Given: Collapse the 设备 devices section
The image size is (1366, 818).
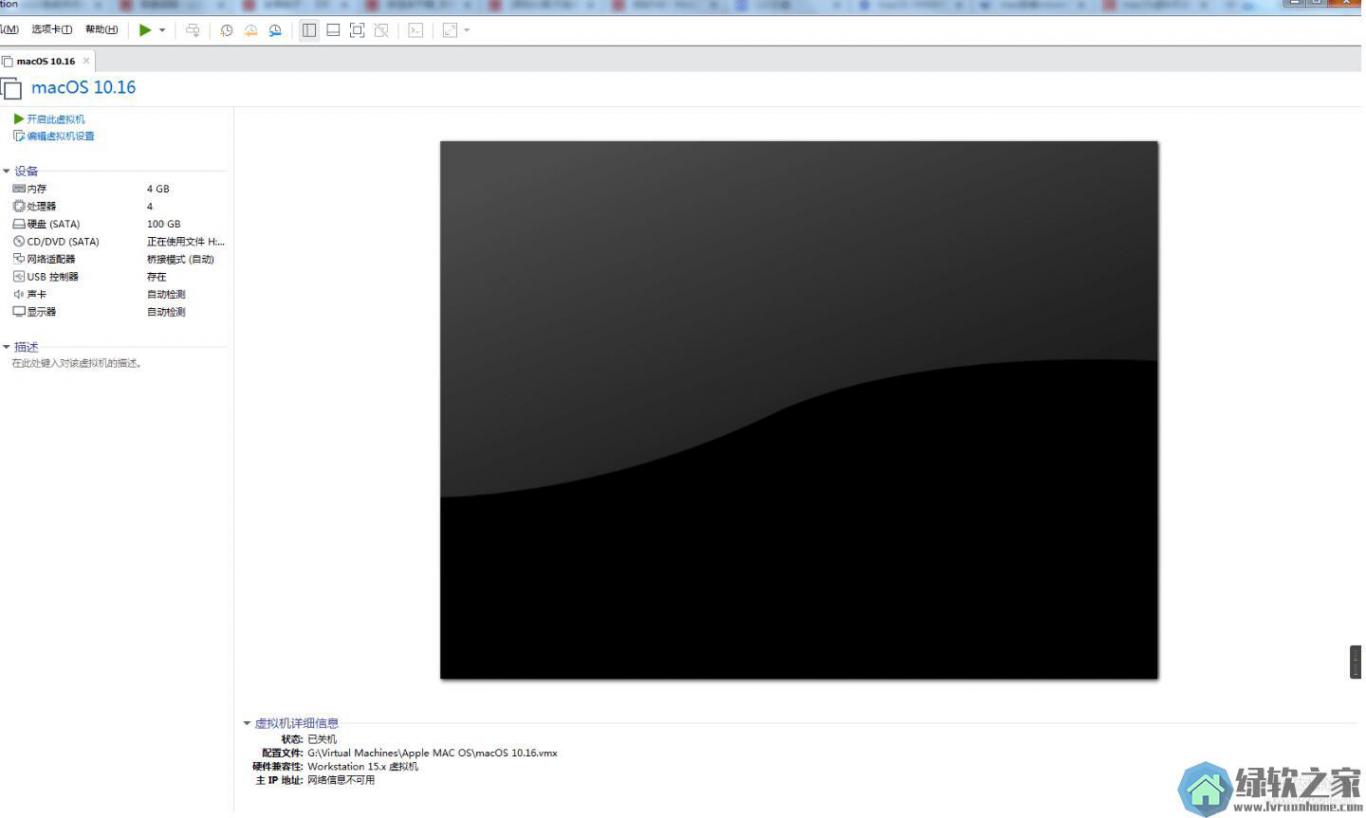Looking at the screenshot, I should [7, 171].
